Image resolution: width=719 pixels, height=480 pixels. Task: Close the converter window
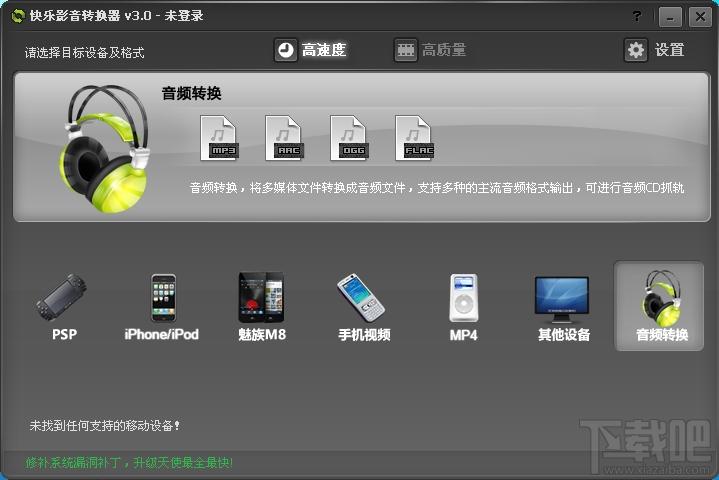tap(700, 17)
